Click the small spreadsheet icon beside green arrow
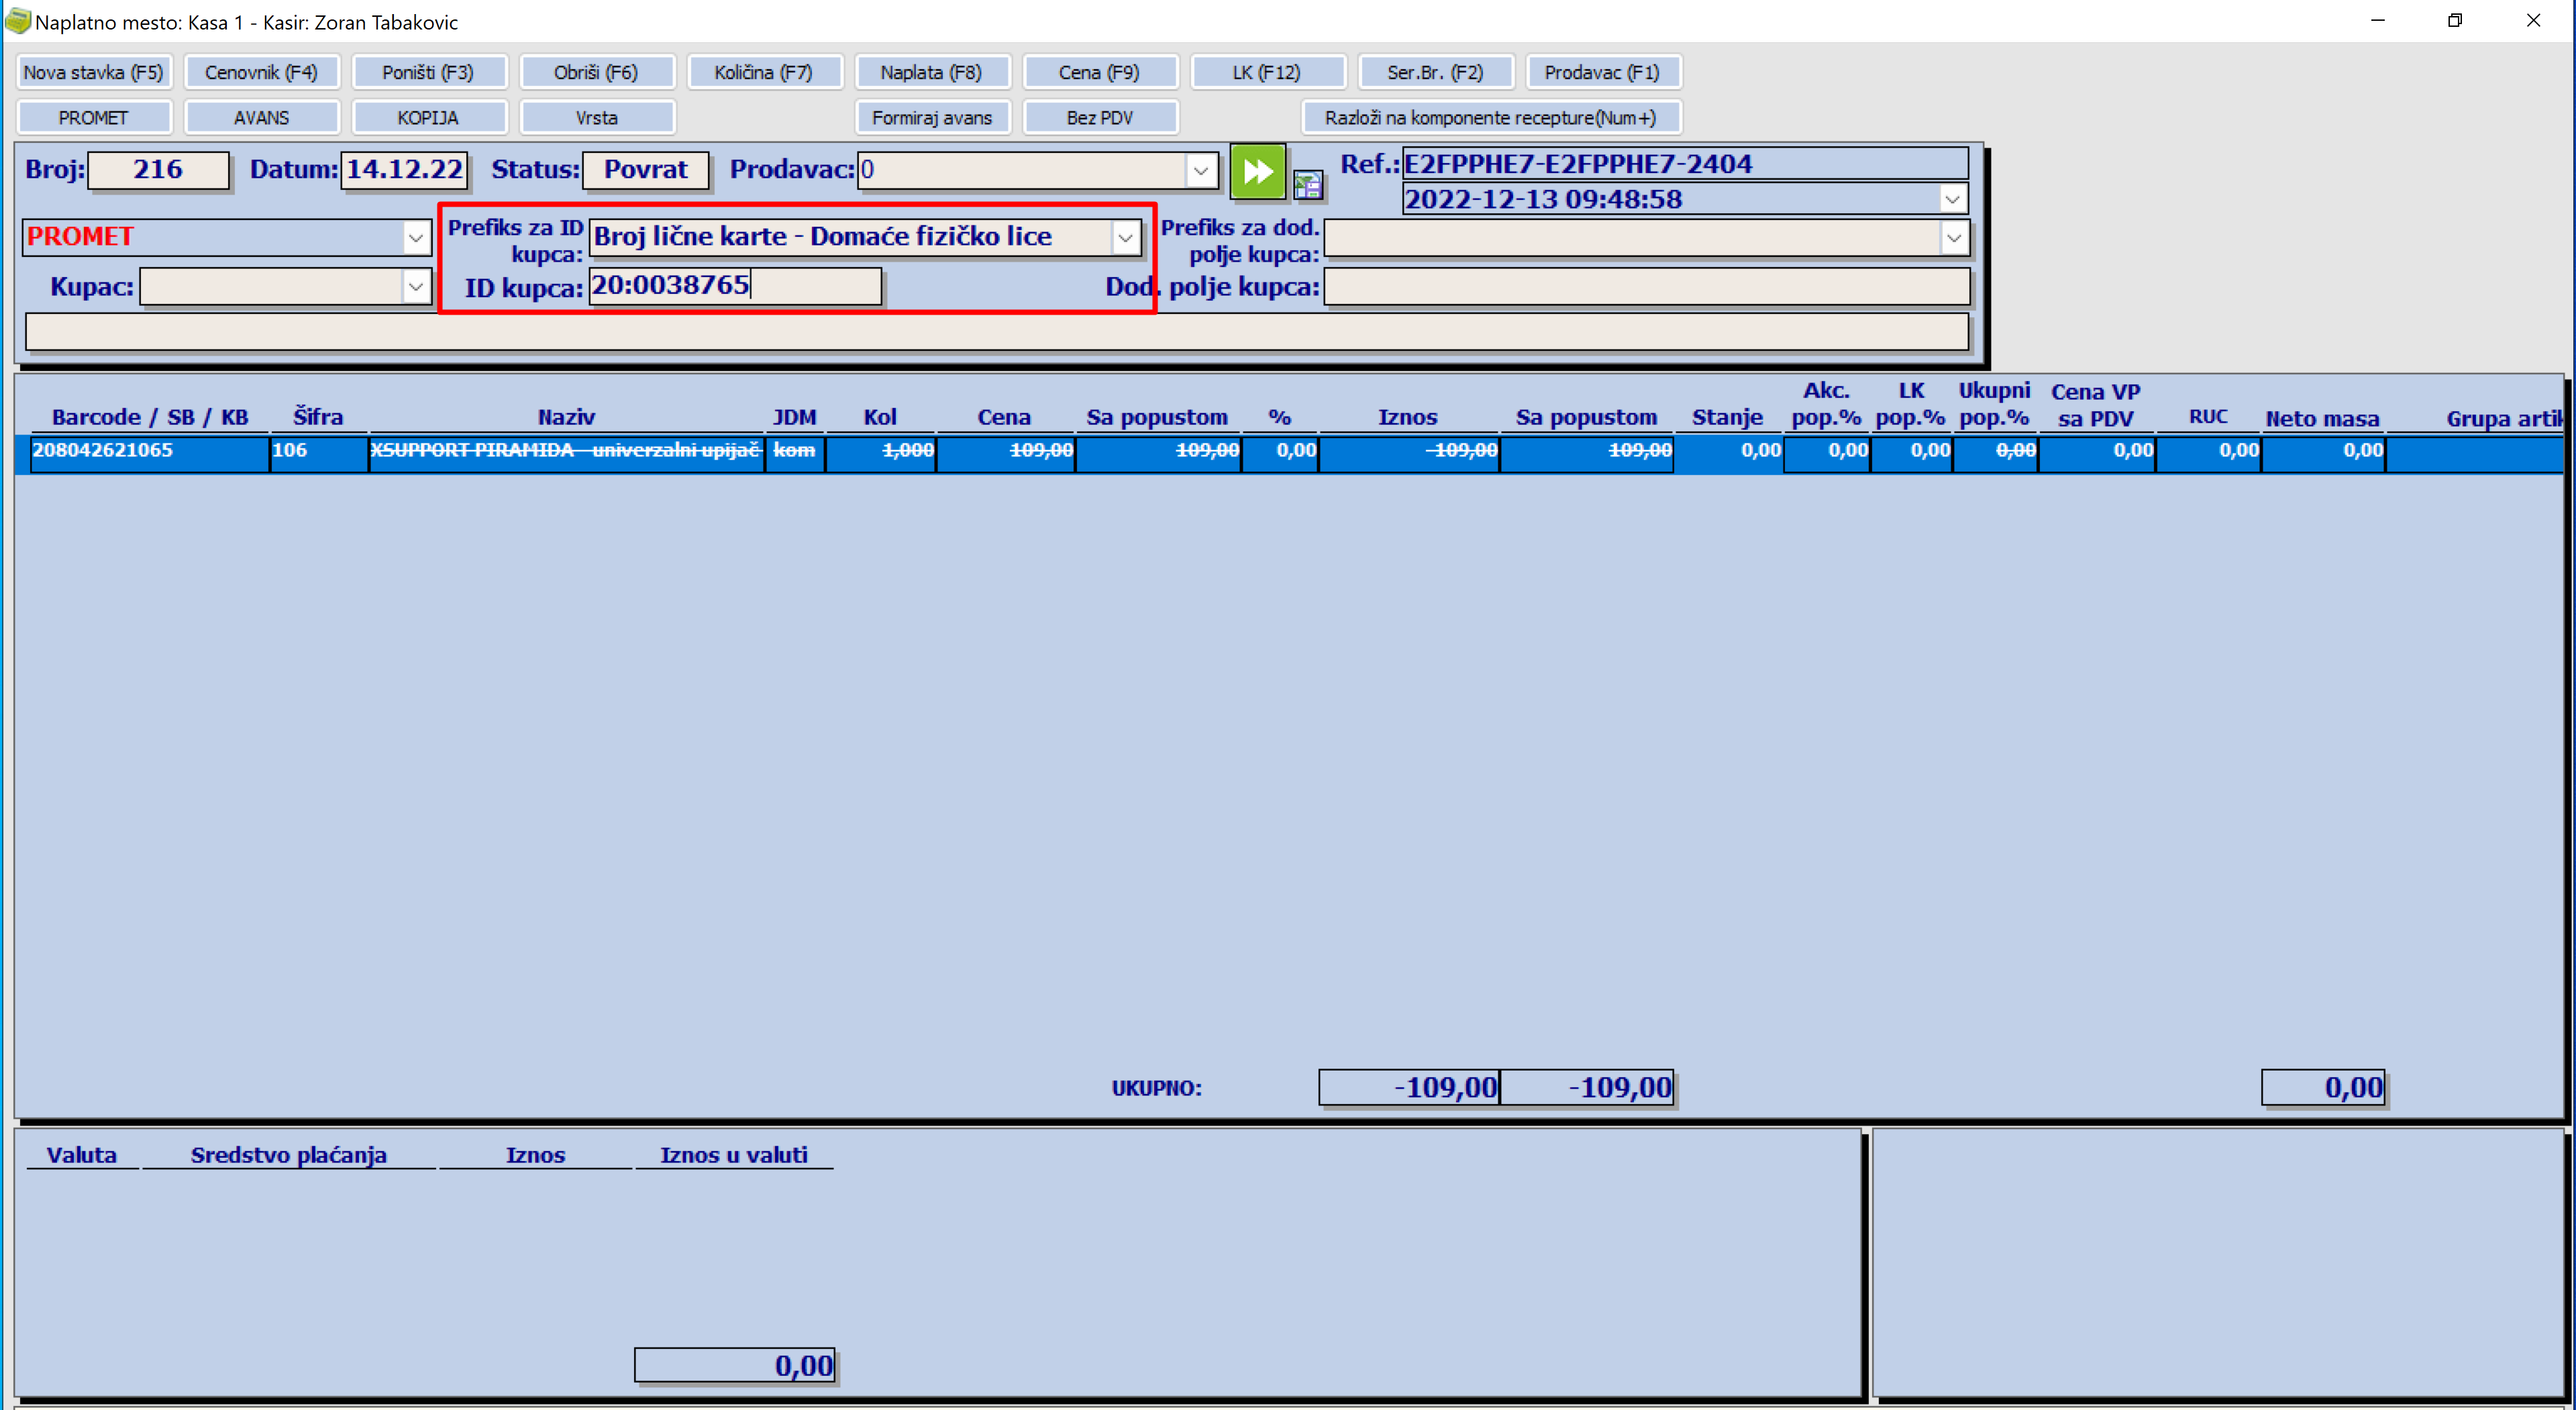2576x1410 pixels. click(x=1308, y=184)
